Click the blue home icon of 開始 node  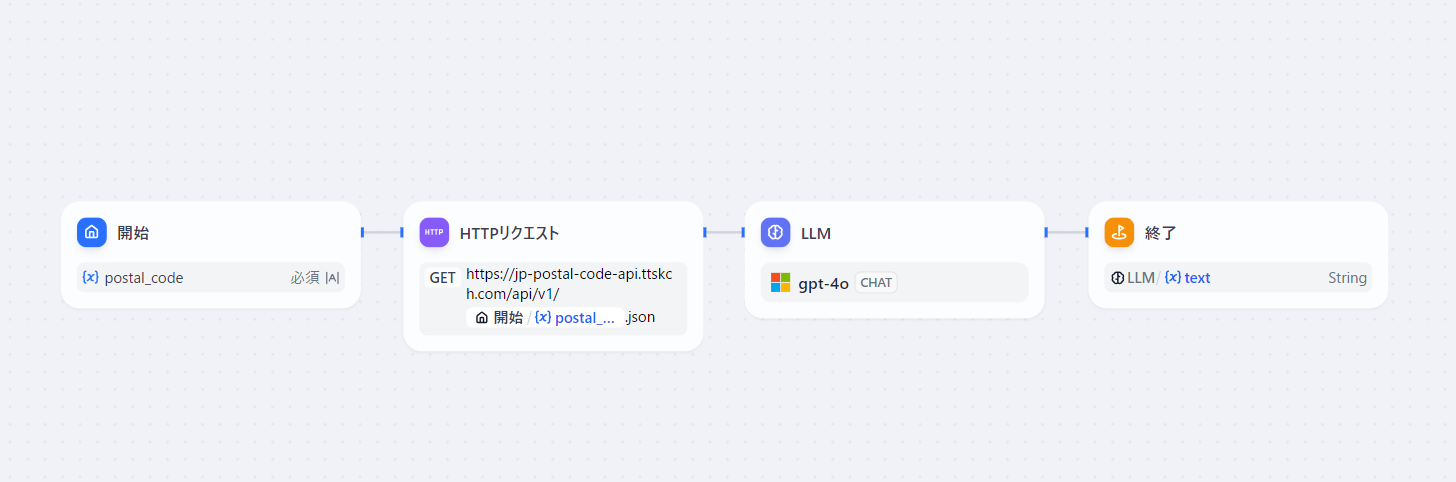92,232
